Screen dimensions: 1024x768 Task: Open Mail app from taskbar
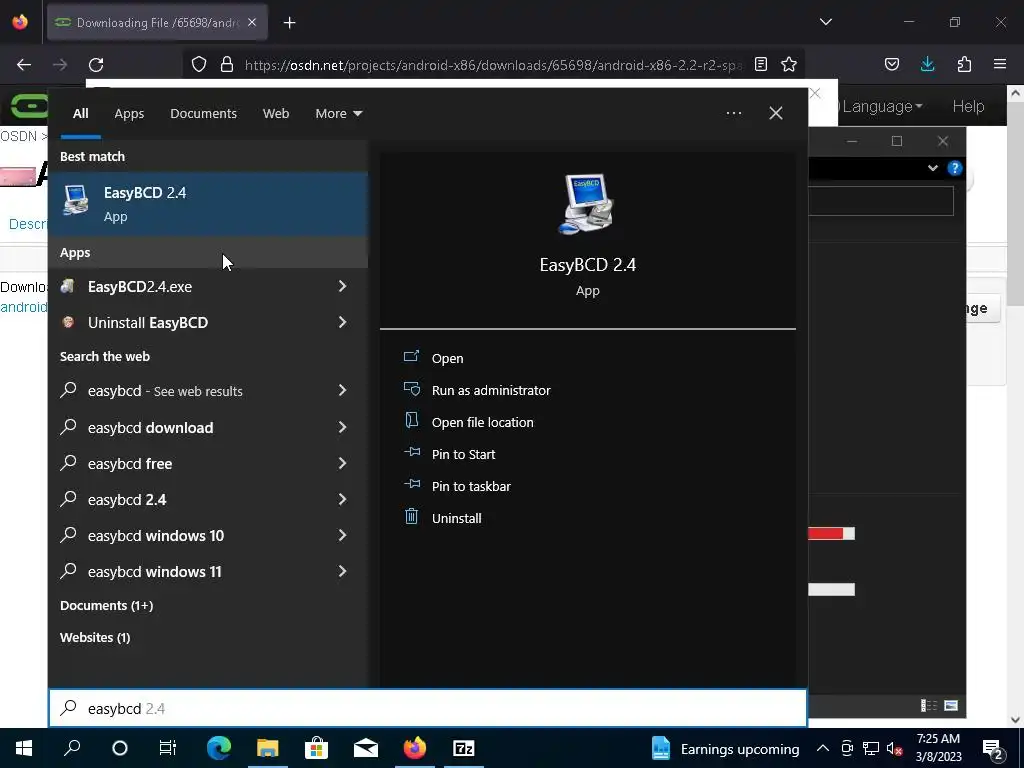pyautogui.click(x=366, y=748)
